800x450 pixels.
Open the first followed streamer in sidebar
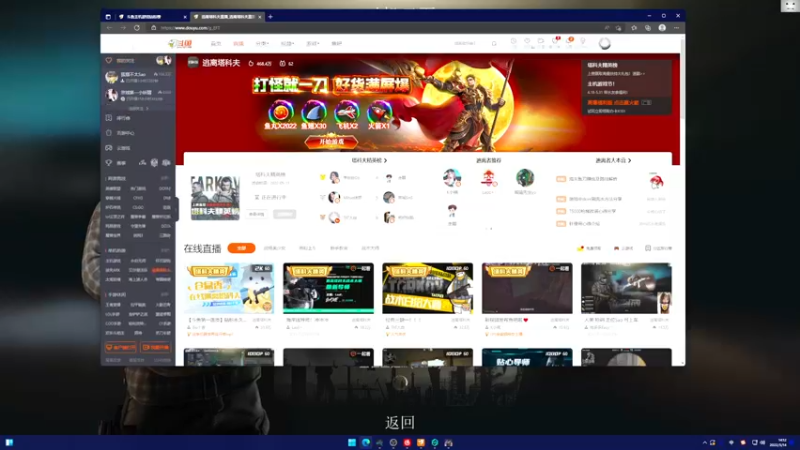138,77
